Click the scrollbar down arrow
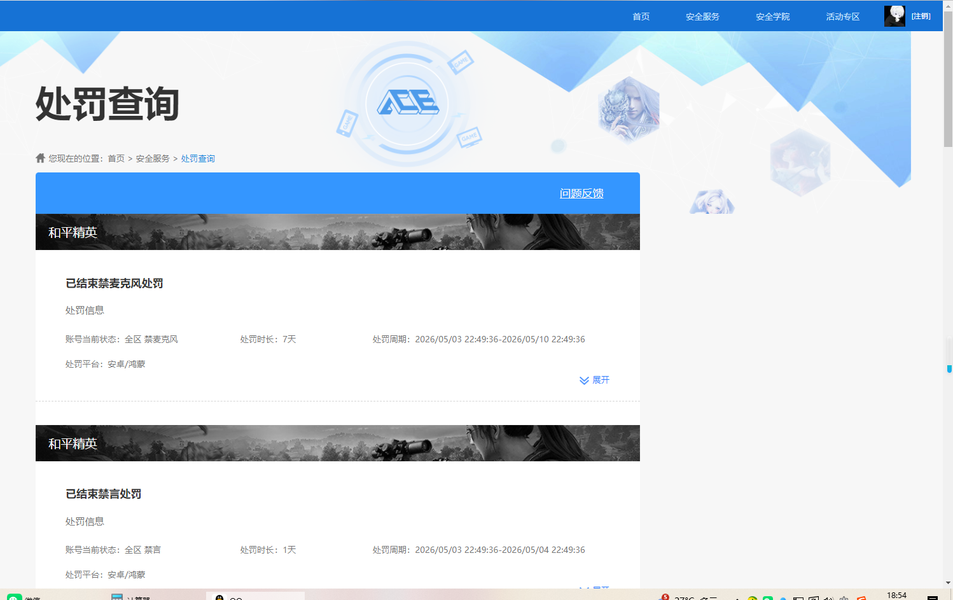This screenshot has height=600, width=953. (948, 582)
